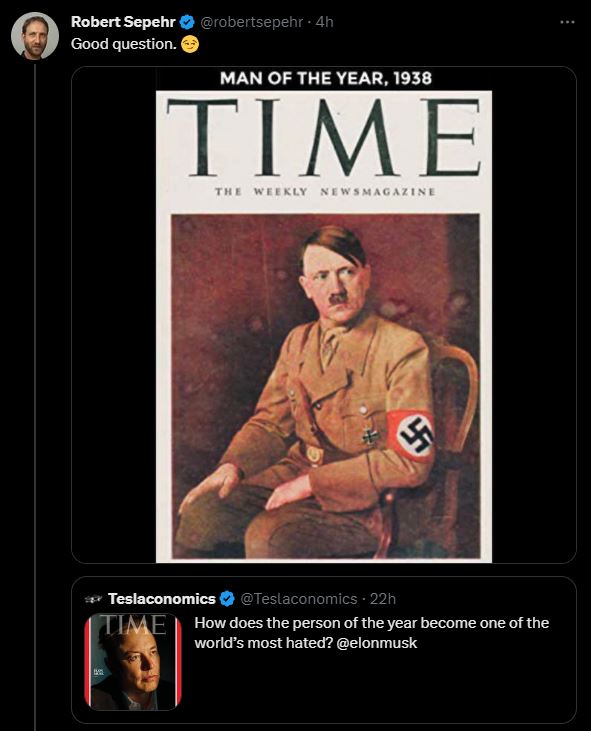
Task: Open the @robertsepehr handle link
Action: coord(252,22)
